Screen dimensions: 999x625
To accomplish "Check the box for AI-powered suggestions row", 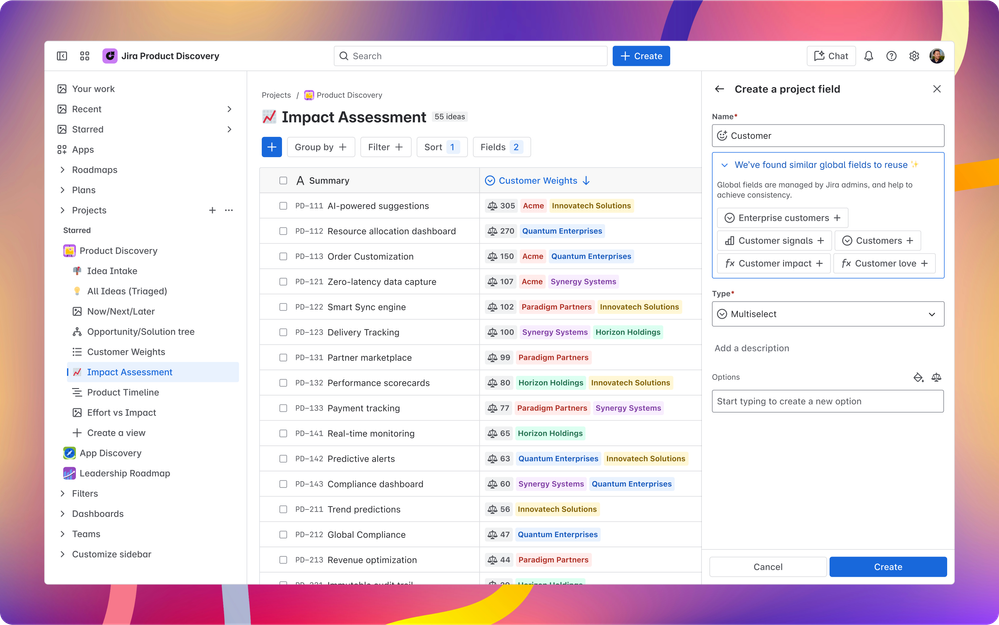I will (283, 206).
